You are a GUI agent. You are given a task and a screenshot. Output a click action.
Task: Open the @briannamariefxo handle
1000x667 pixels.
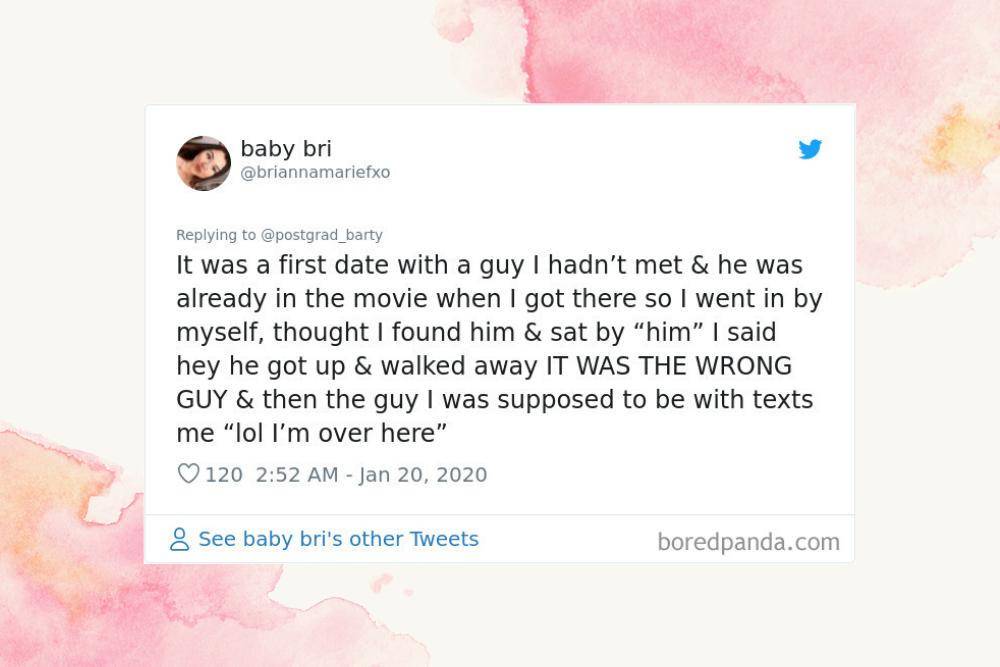(x=315, y=173)
